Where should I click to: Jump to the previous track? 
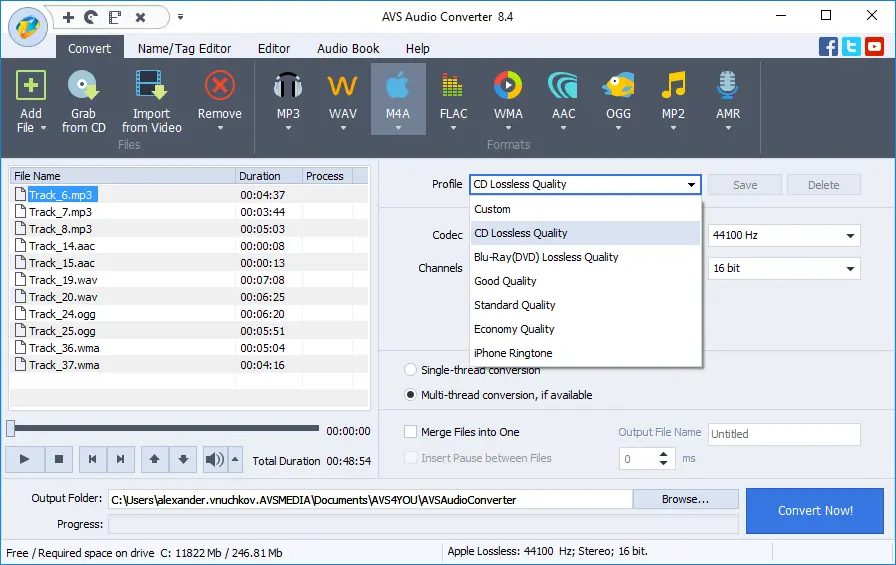click(x=93, y=459)
